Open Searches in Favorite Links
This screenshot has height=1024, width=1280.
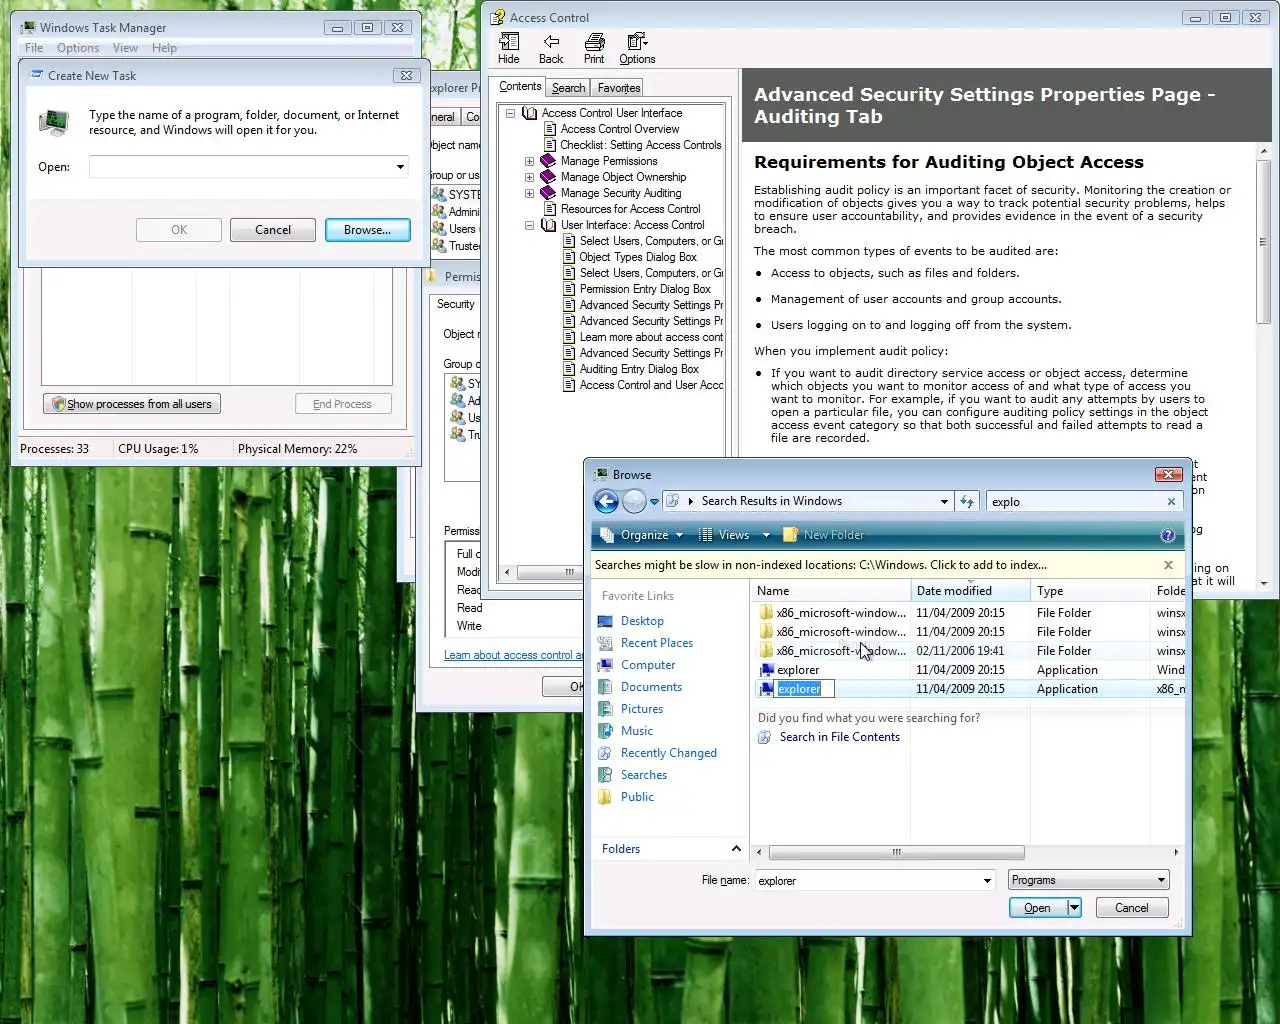click(x=644, y=775)
